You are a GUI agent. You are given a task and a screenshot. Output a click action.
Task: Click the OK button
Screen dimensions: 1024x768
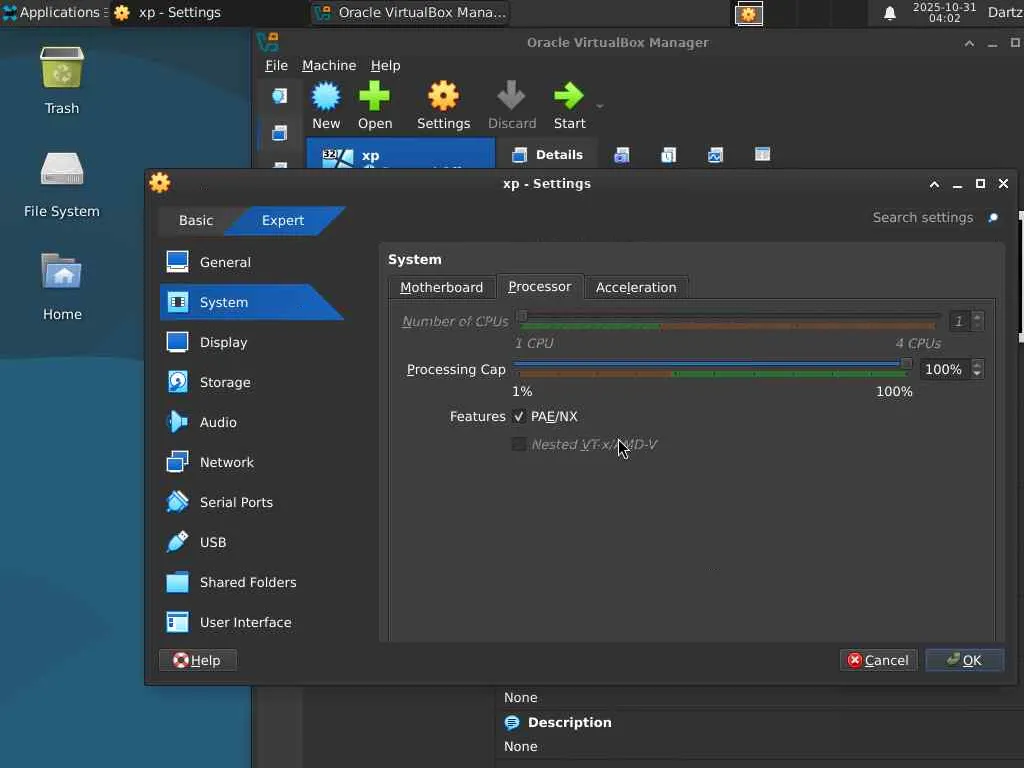[965, 660]
